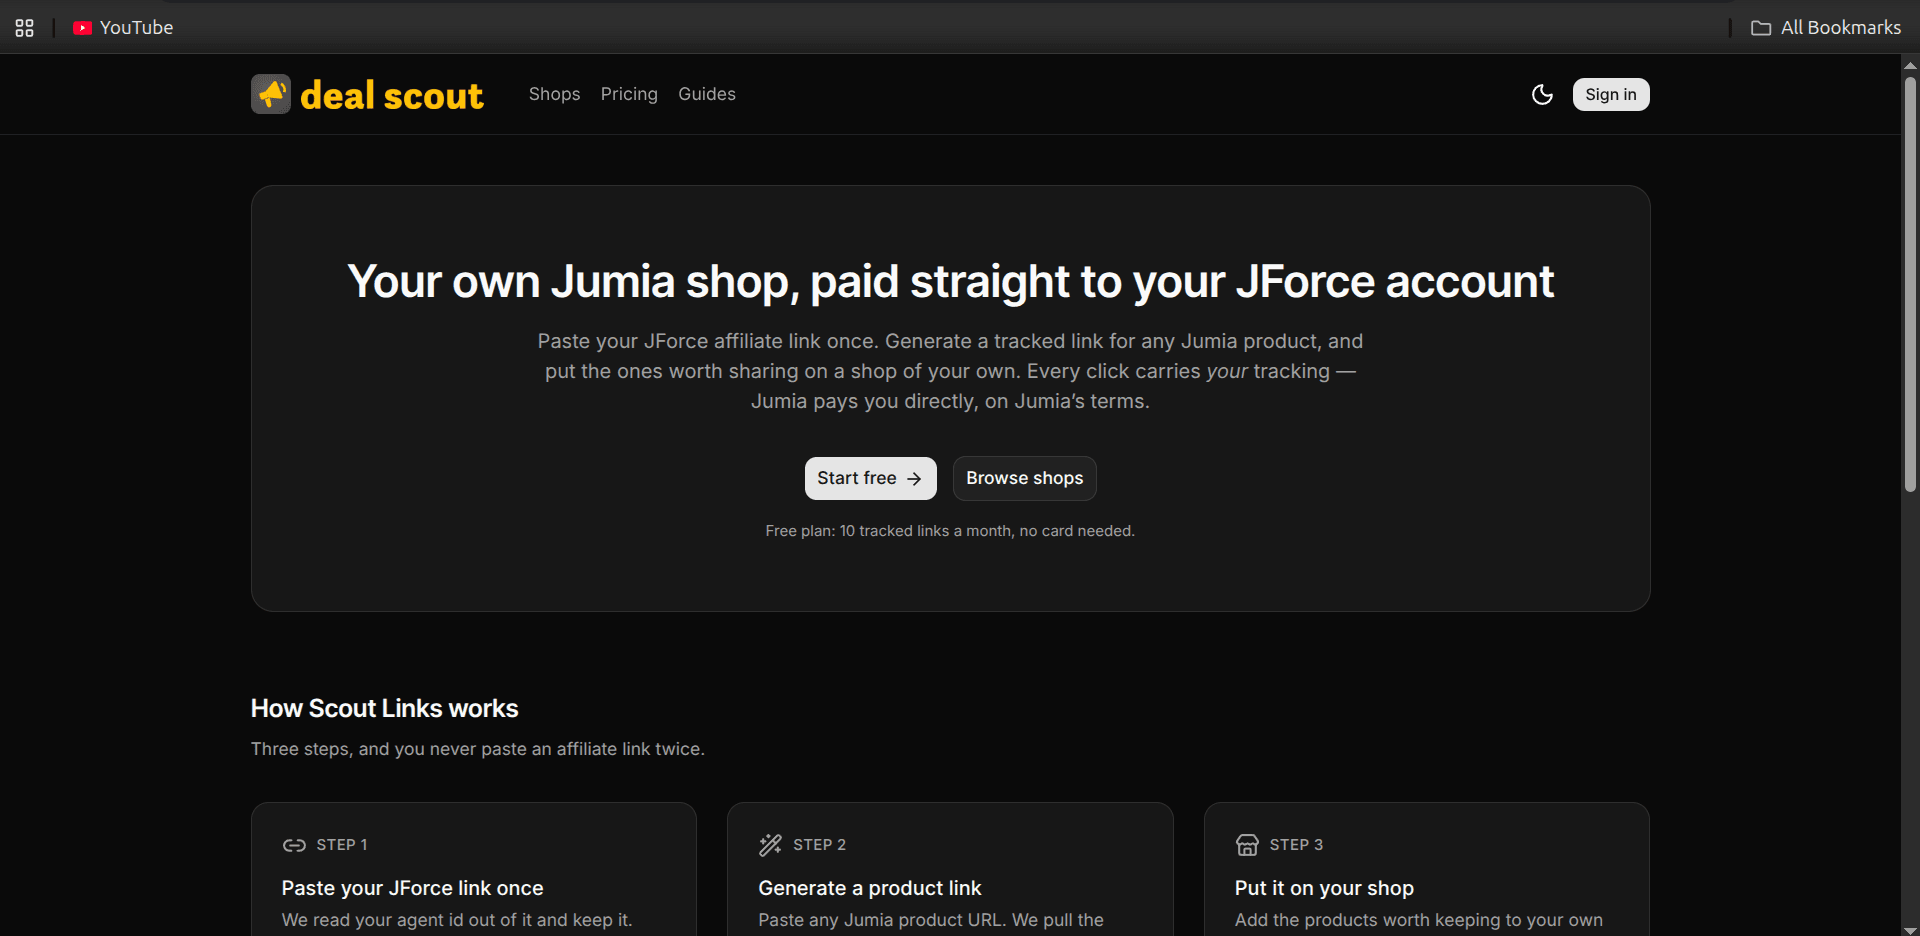1920x936 pixels.
Task: Click the Start free button
Action: tap(871, 478)
